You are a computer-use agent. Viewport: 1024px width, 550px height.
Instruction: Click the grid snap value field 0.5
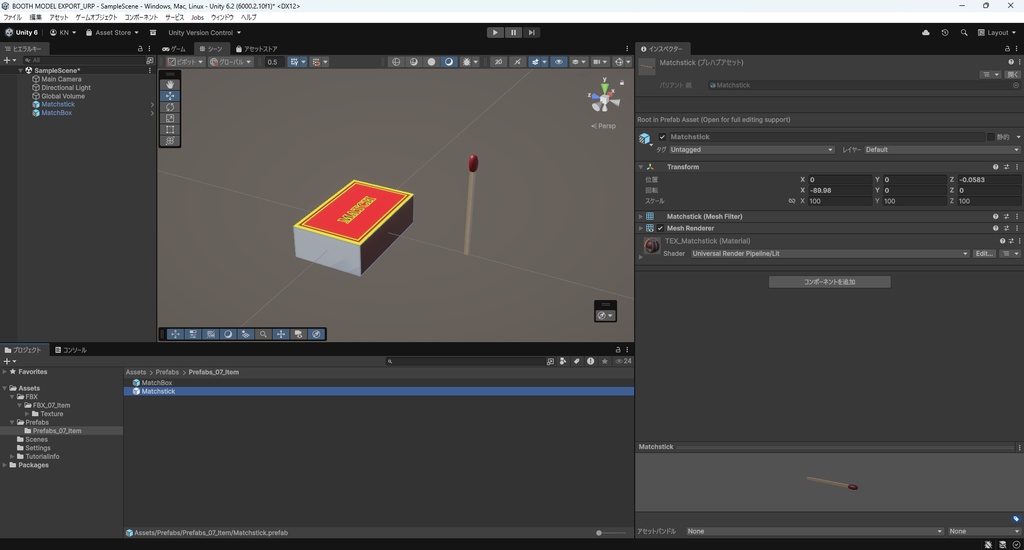coord(273,62)
